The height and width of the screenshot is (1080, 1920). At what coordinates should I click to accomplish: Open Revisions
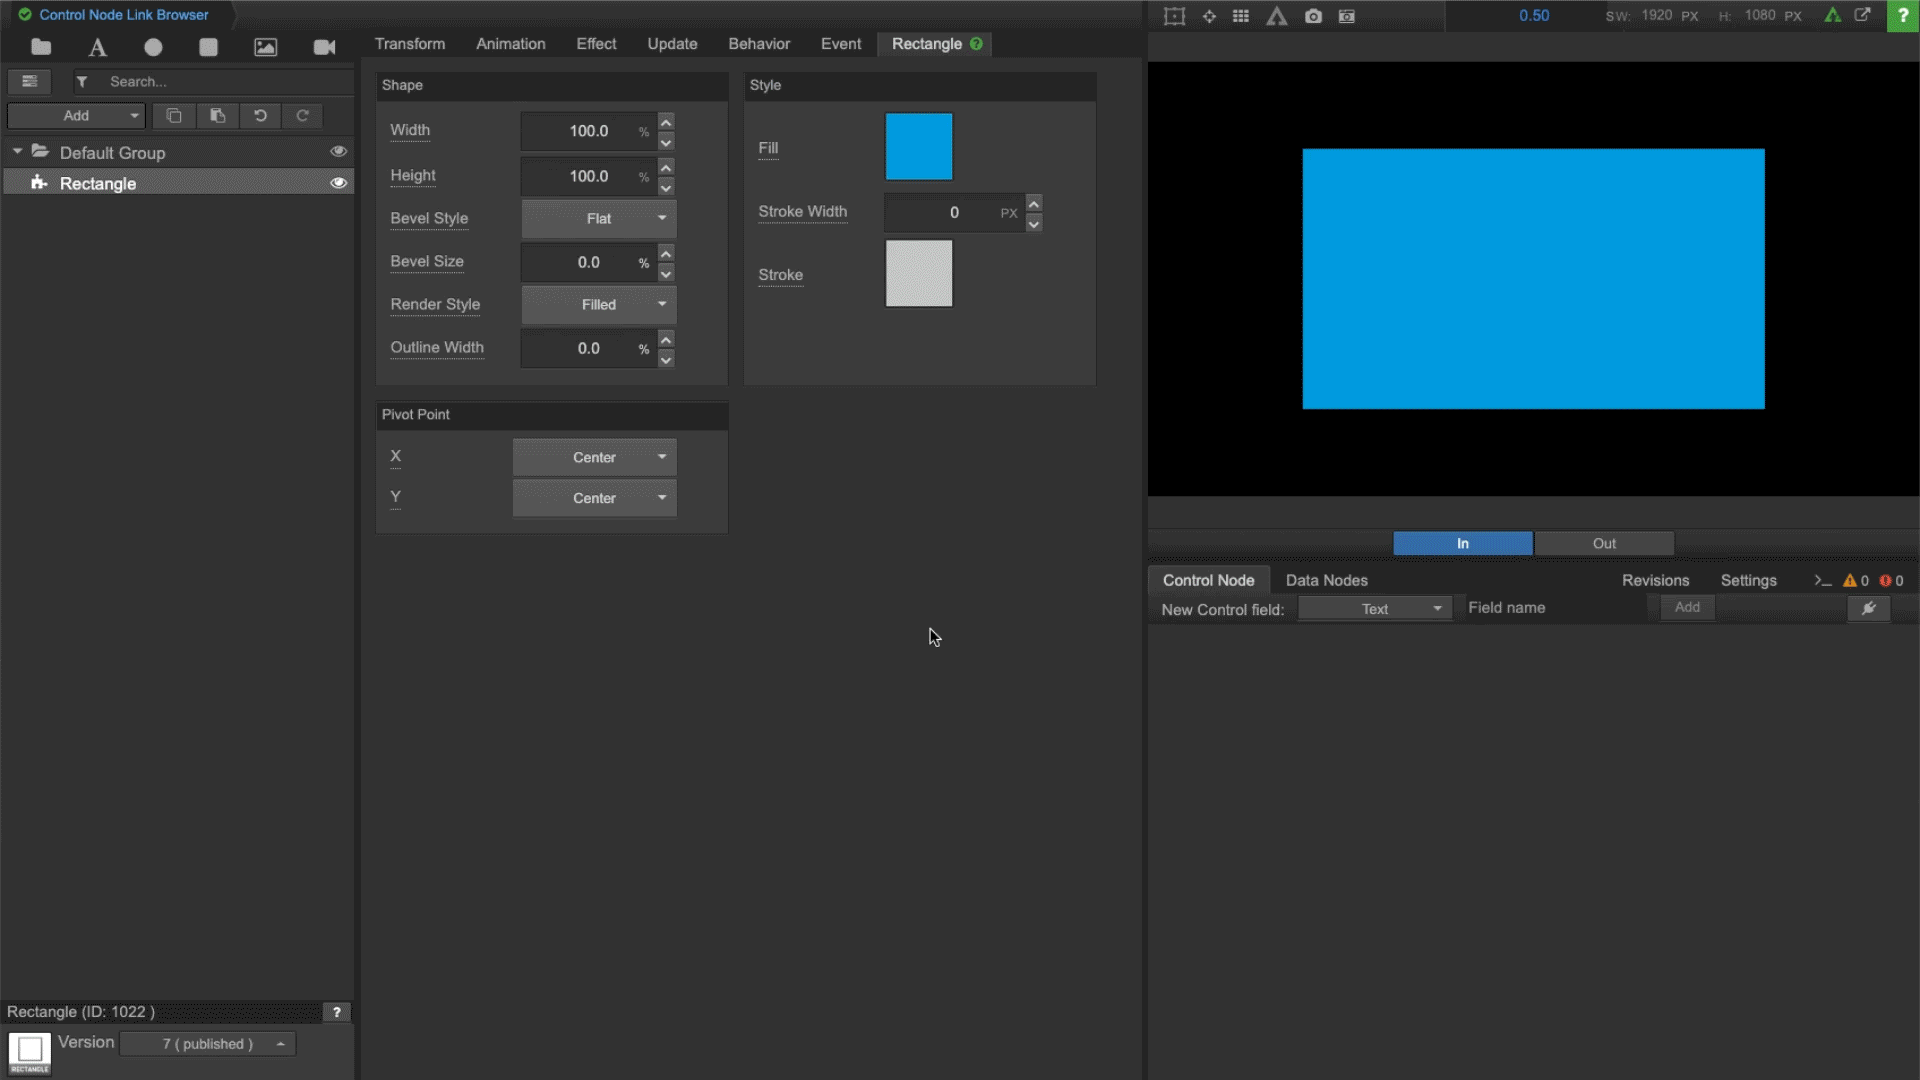1656,580
